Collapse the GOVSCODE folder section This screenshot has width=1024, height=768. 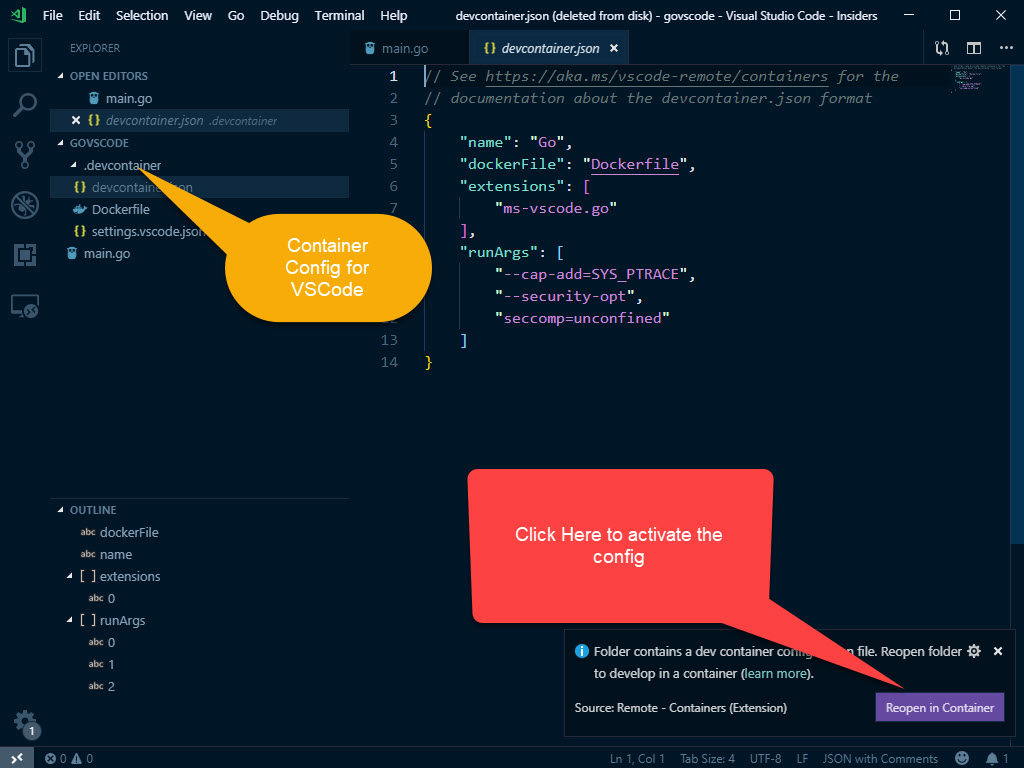tap(61, 142)
